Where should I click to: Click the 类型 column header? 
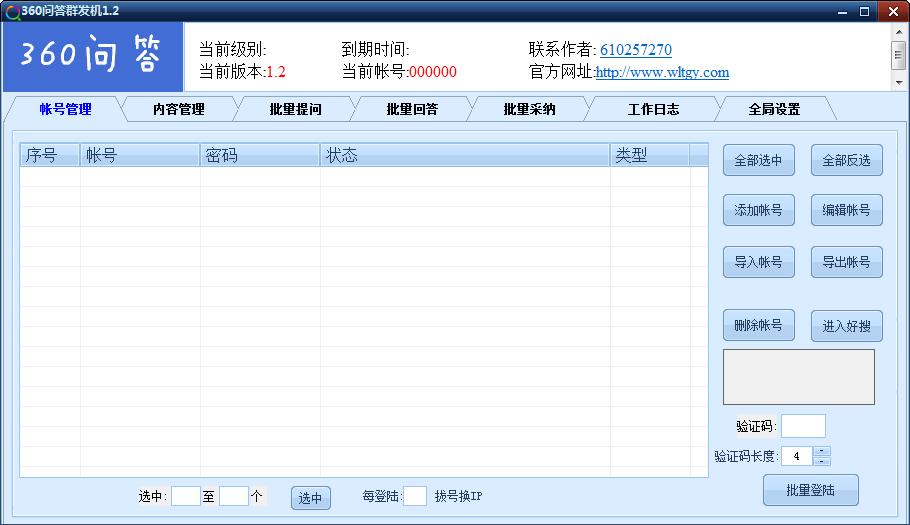pos(650,155)
